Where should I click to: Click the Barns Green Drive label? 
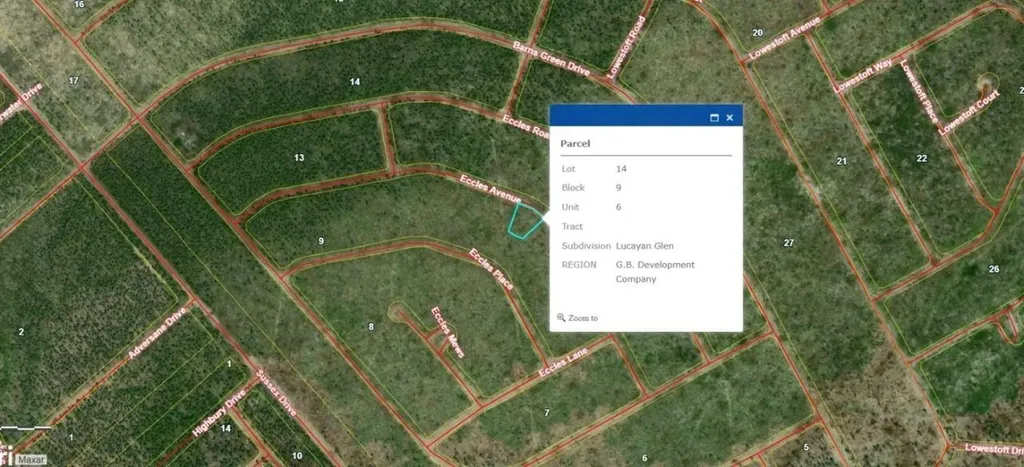[552, 59]
